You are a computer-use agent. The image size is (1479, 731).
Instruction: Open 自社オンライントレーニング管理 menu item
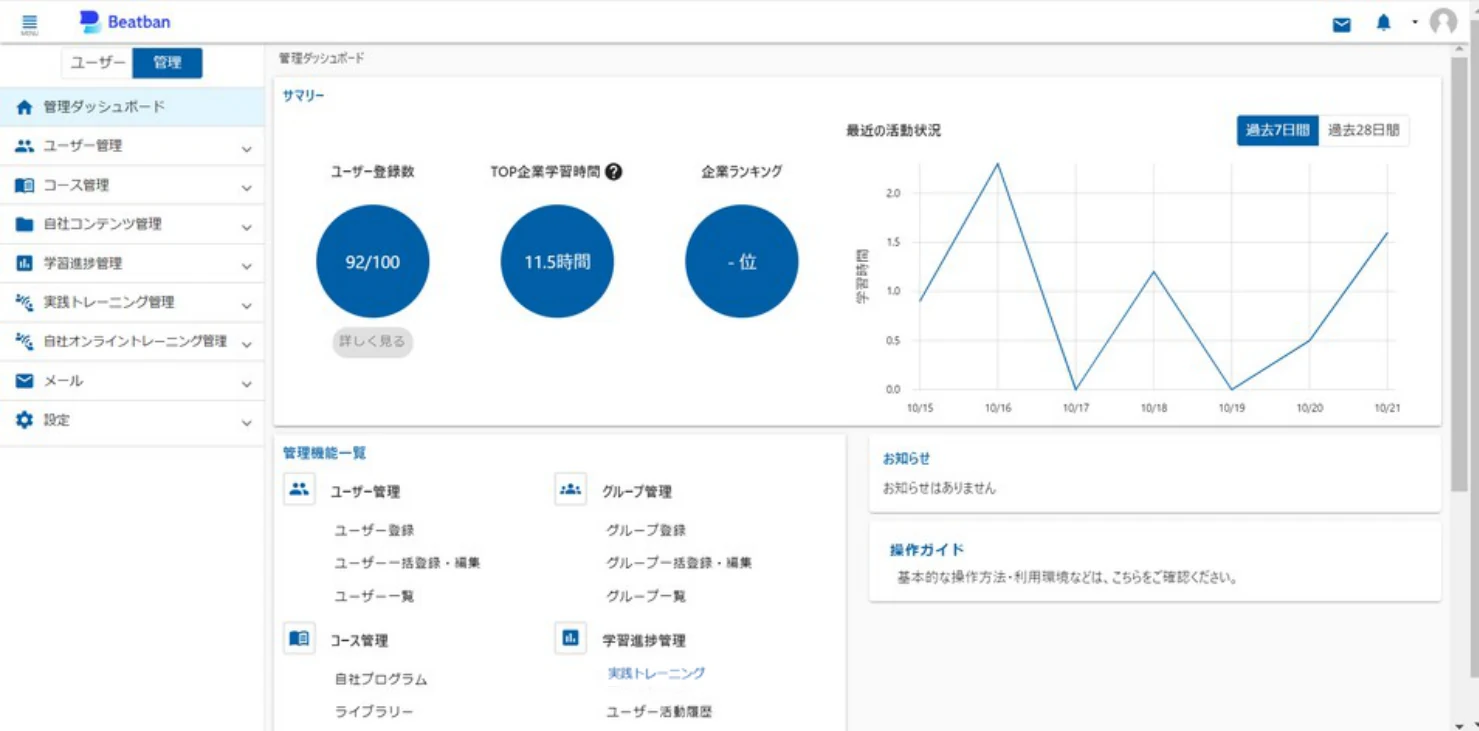(132, 342)
